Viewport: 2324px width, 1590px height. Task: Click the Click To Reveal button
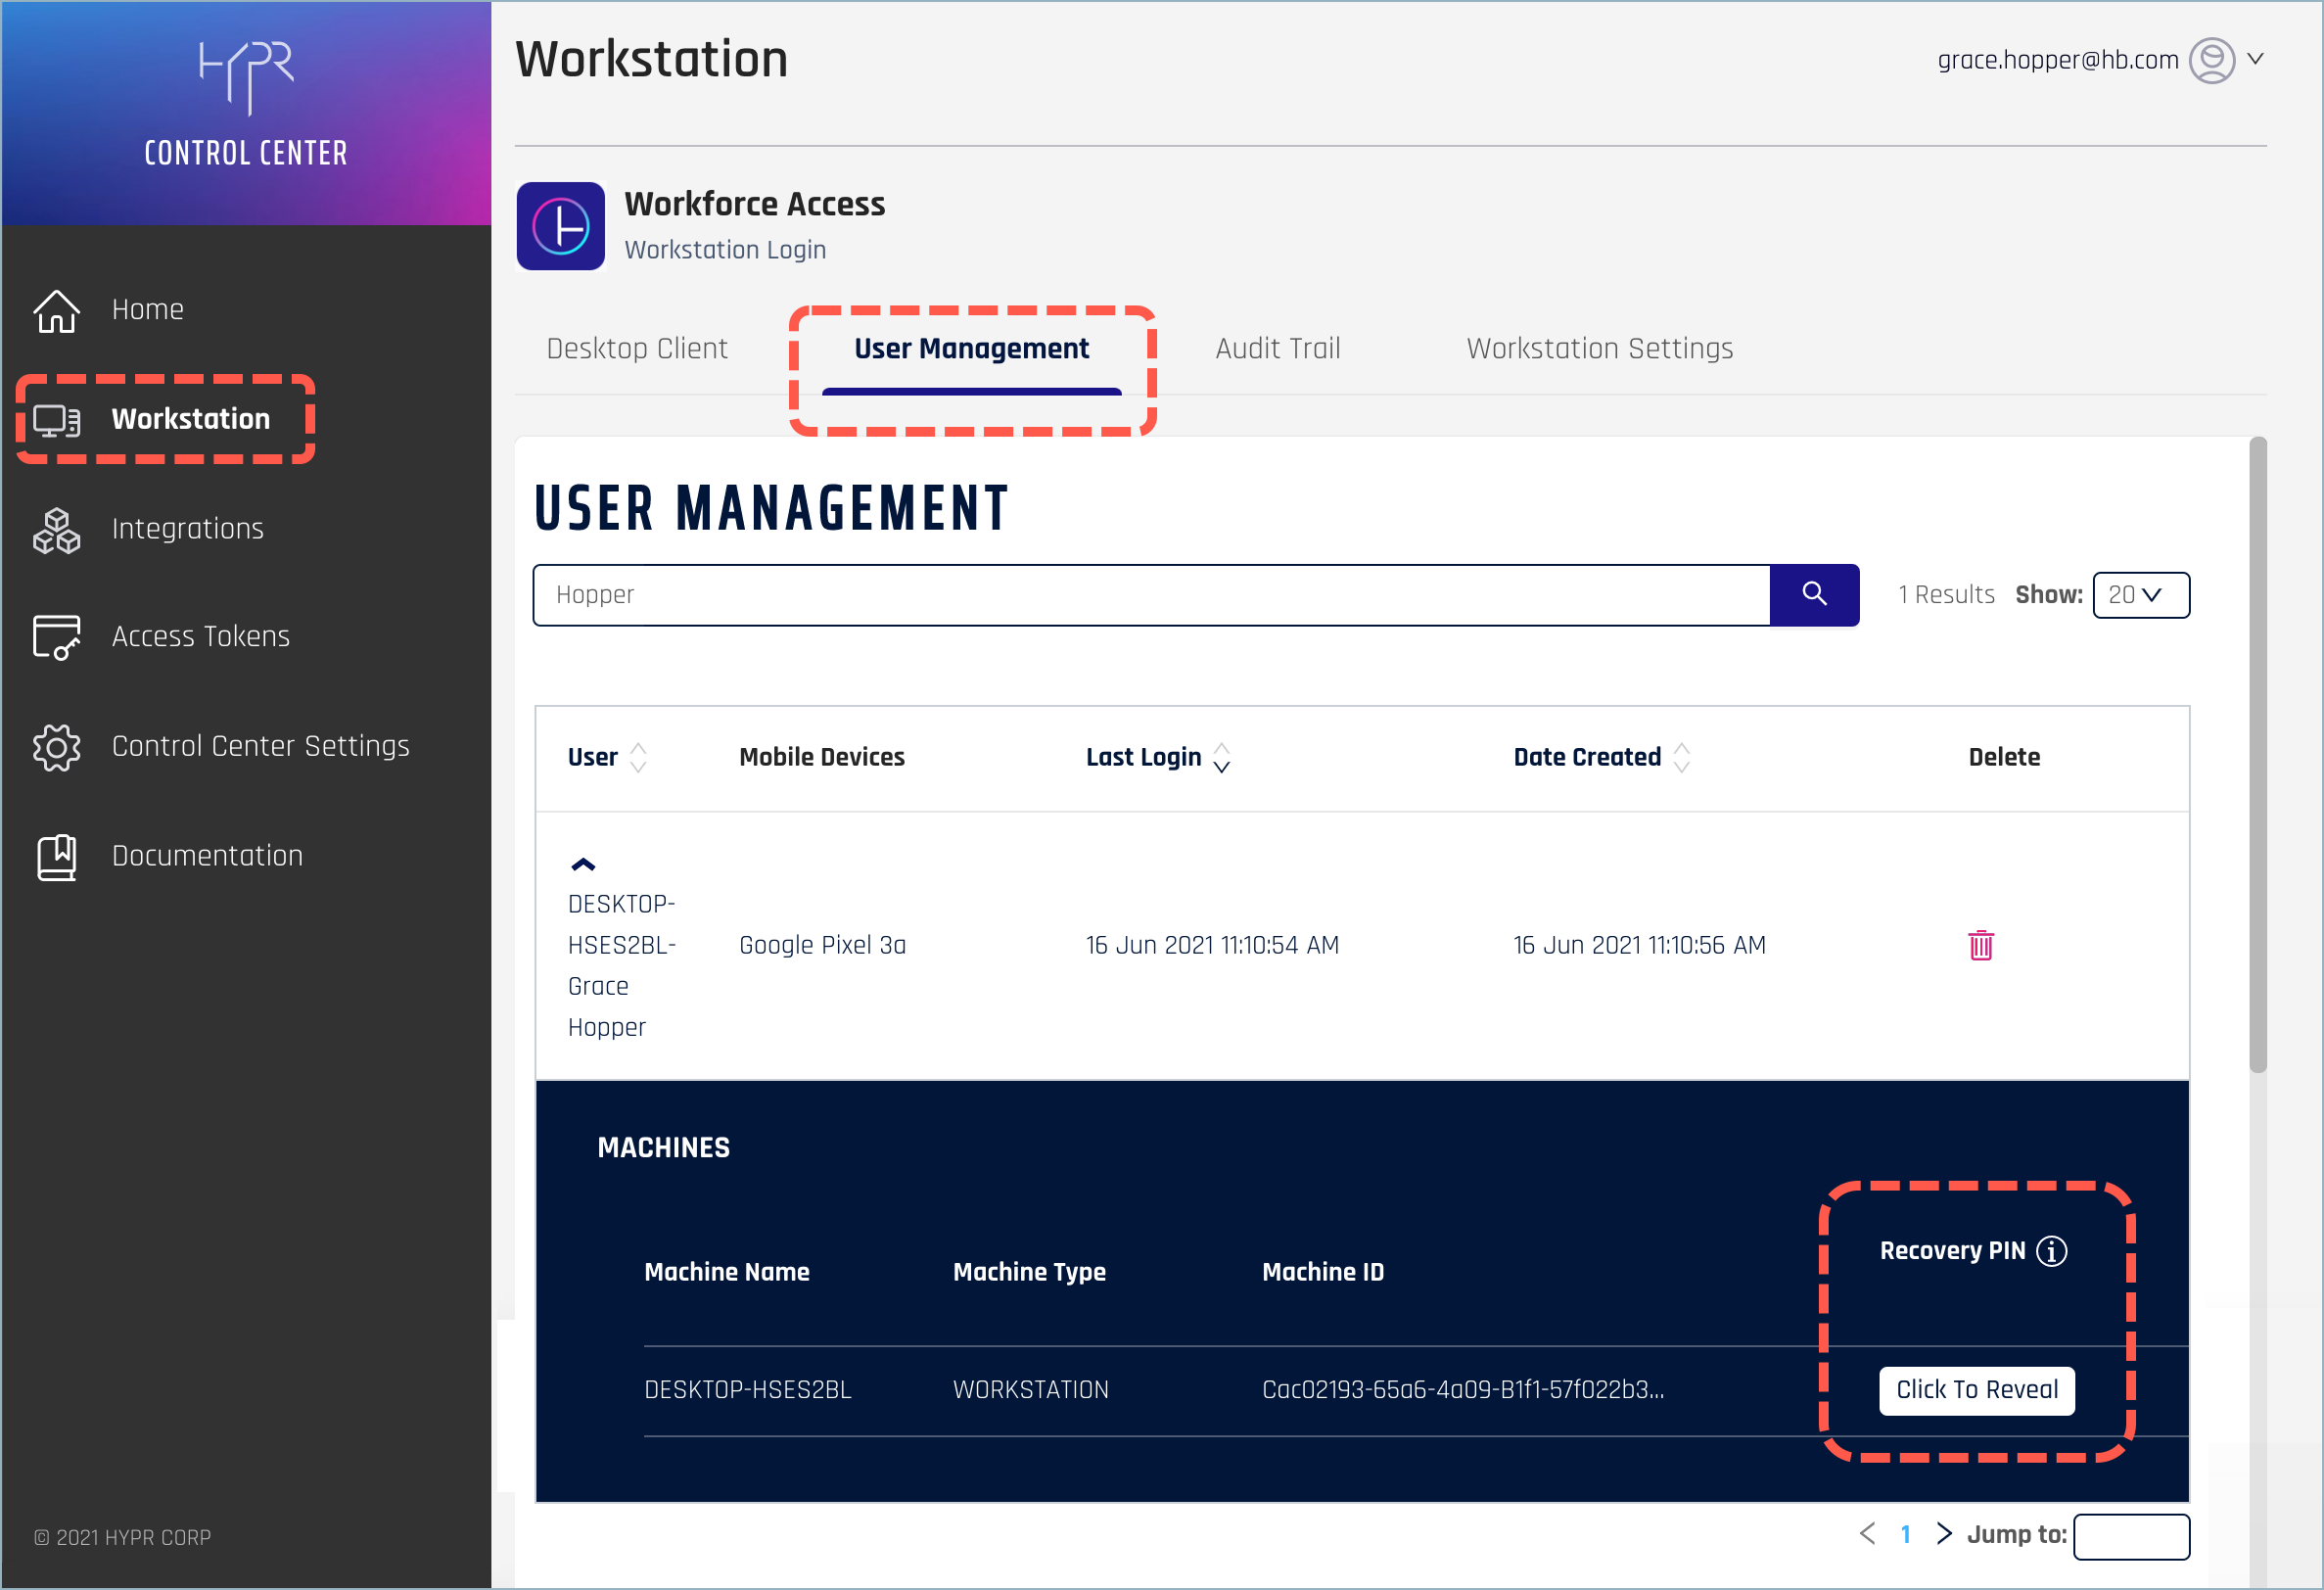pyautogui.click(x=1976, y=1390)
